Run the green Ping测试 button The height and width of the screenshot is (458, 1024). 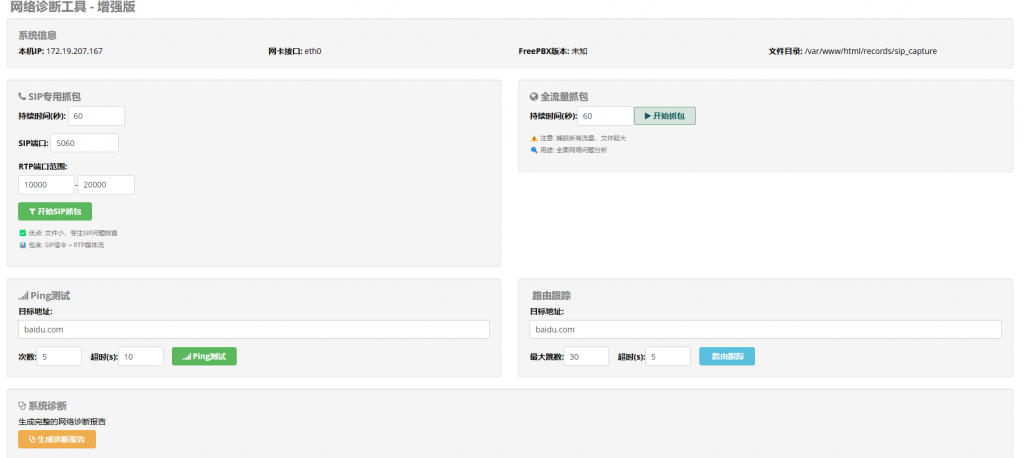(x=204, y=356)
